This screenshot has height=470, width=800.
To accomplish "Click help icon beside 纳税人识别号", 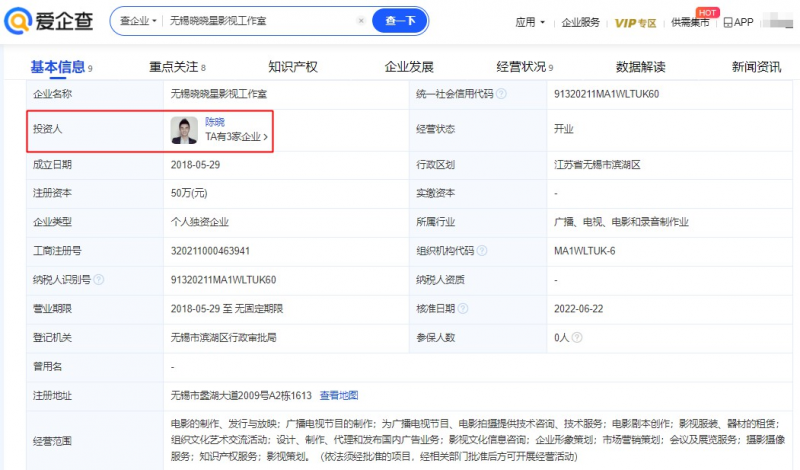I will click(98, 280).
